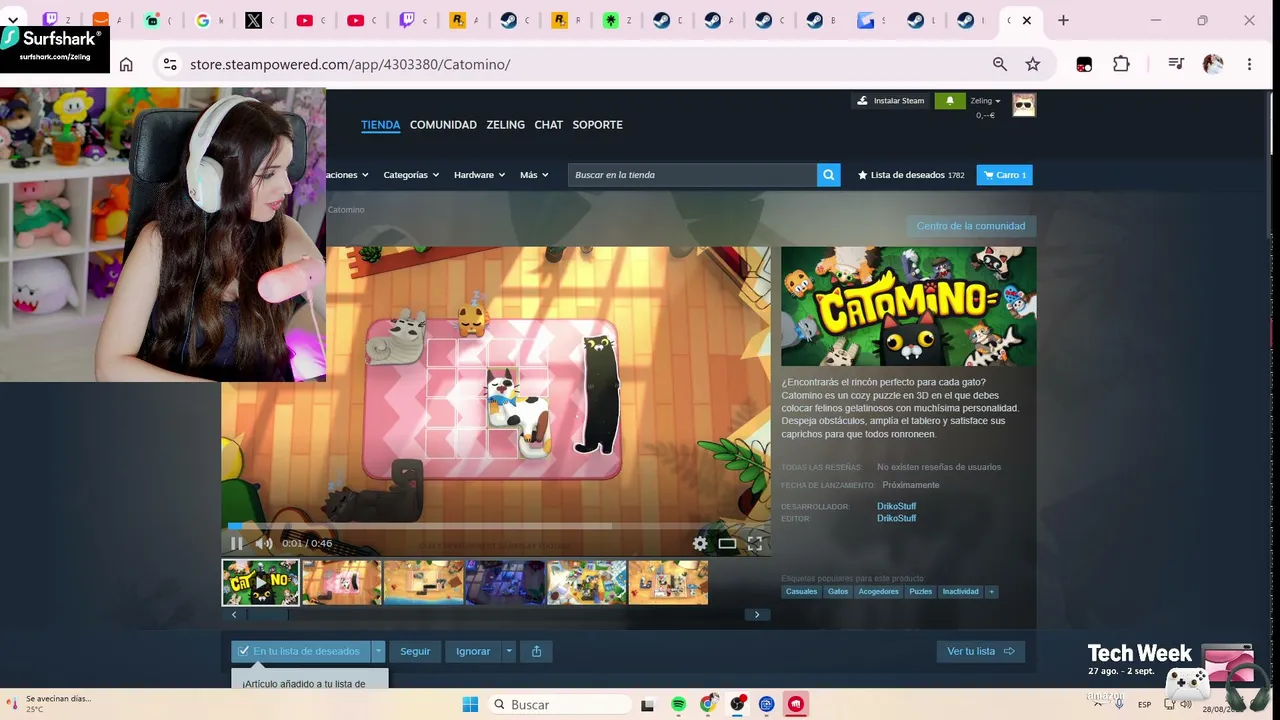This screenshot has height=720, width=1280.
Task: Mute the trailer volume speaker icon
Action: 264,543
